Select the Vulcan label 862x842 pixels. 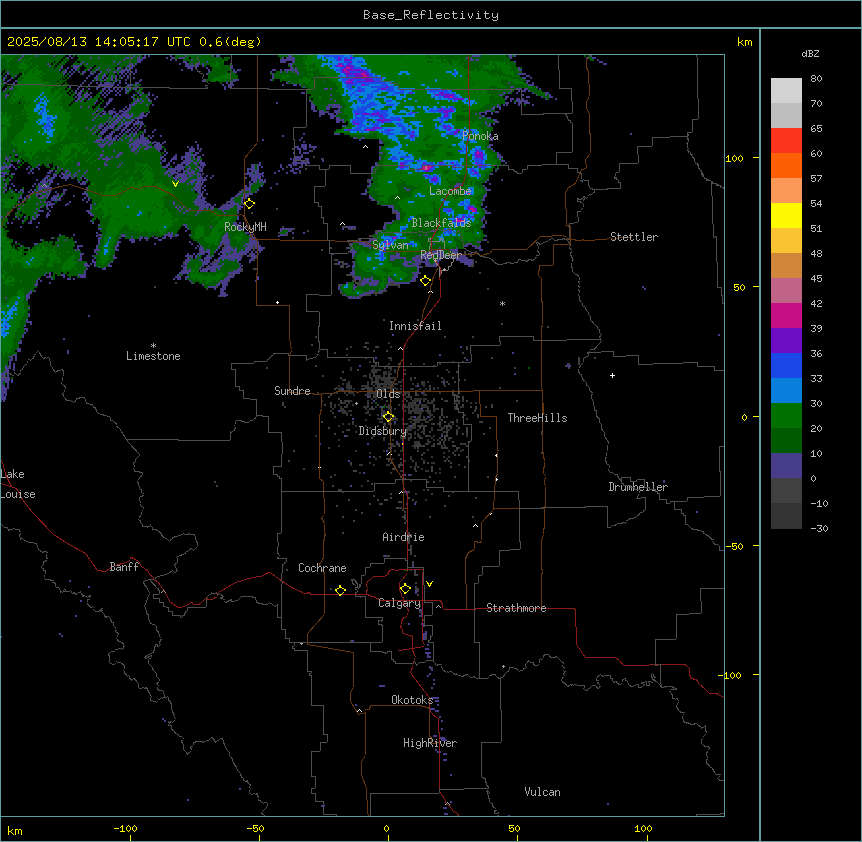542,792
